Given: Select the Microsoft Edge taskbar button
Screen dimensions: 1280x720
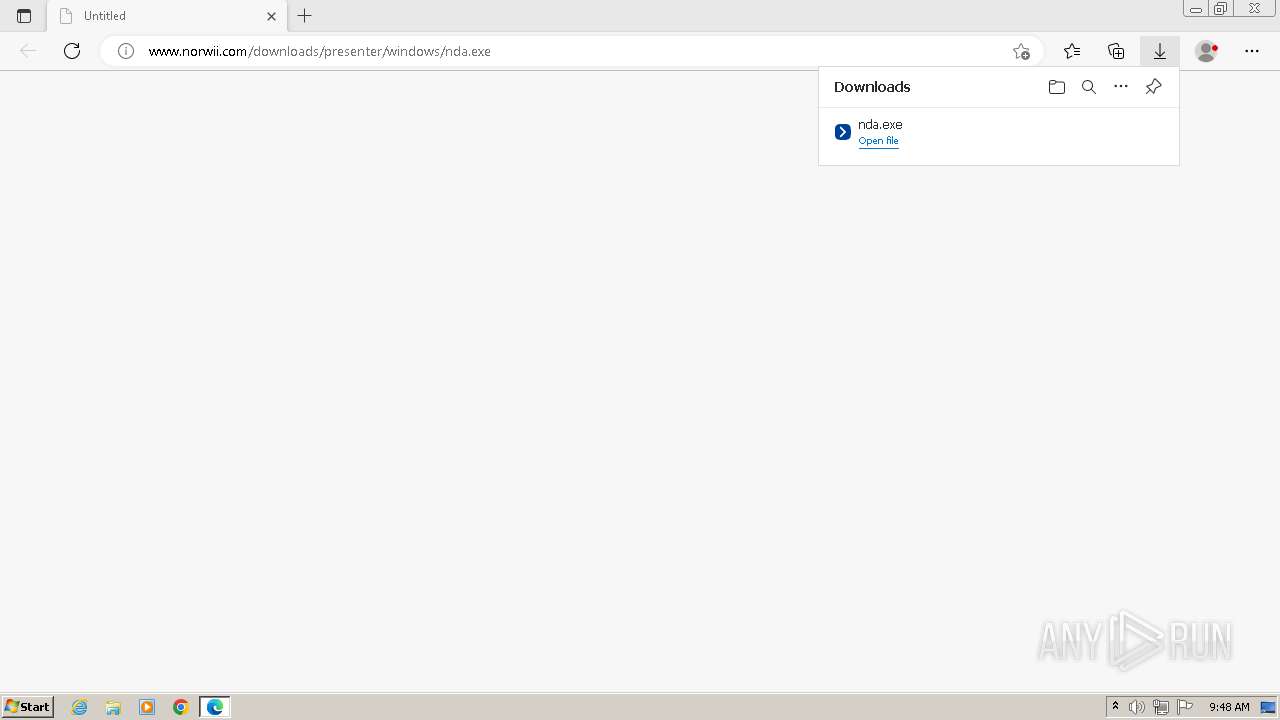Looking at the screenshot, I should click(x=215, y=707).
